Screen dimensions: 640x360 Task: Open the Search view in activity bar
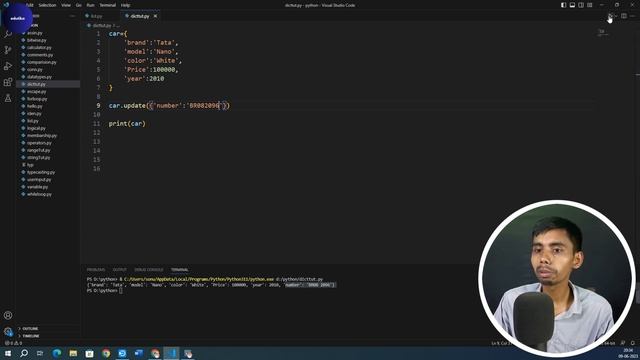[8, 35]
